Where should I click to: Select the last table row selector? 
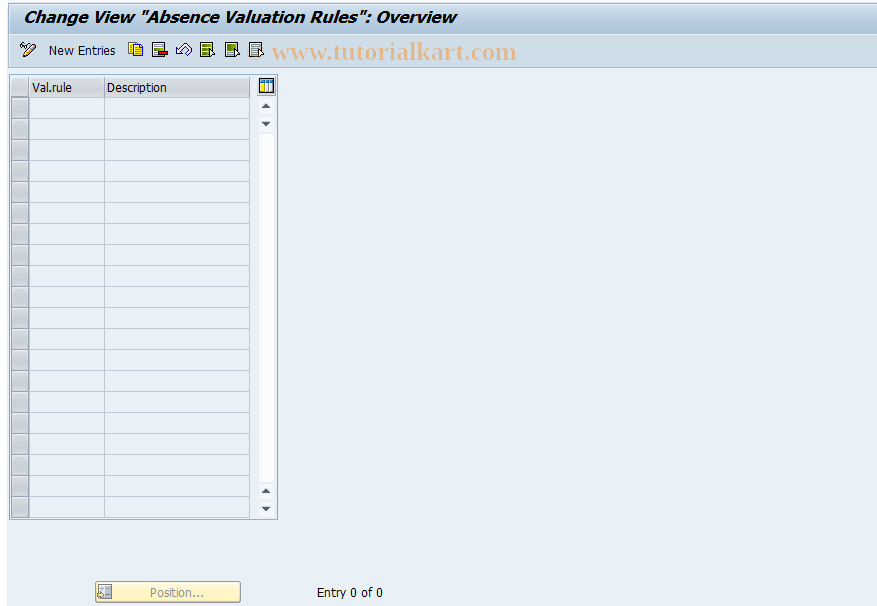tap(20, 507)
